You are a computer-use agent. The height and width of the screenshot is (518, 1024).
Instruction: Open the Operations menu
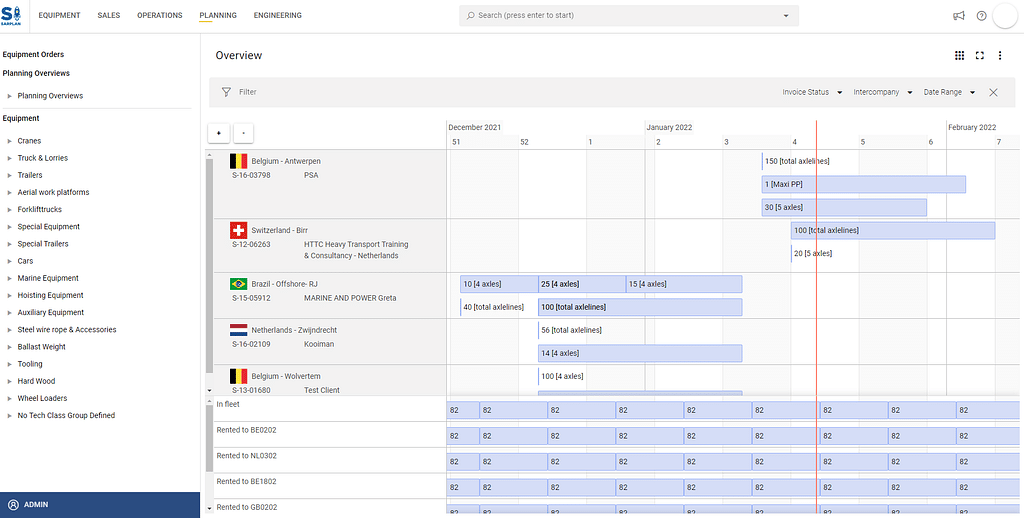pyautogui.click(x=159, y=16)
